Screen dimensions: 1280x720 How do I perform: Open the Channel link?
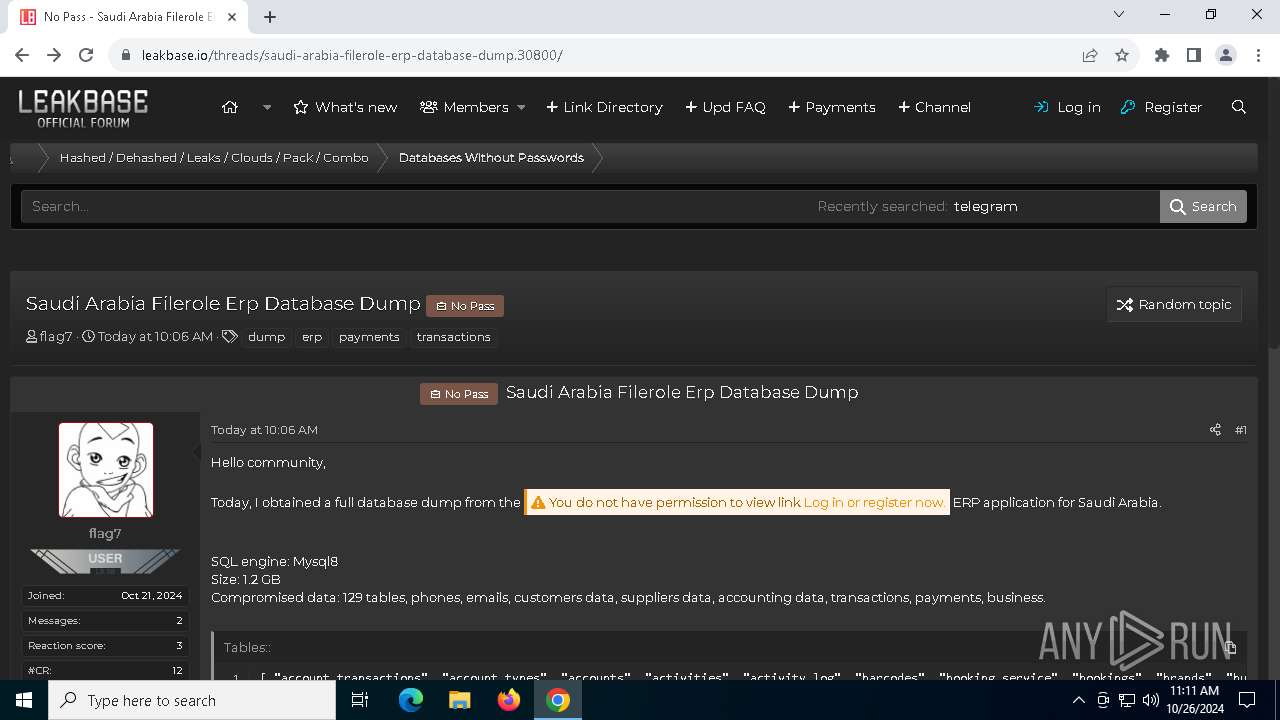[x=934, y=107]
